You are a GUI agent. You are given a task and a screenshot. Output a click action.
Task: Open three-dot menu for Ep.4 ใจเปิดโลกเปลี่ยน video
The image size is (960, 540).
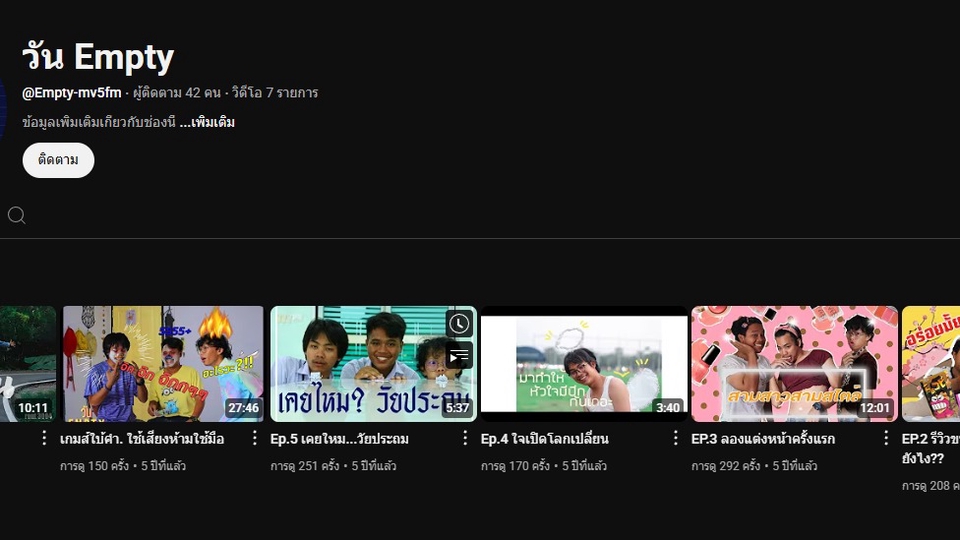click(x=675, y=438)
